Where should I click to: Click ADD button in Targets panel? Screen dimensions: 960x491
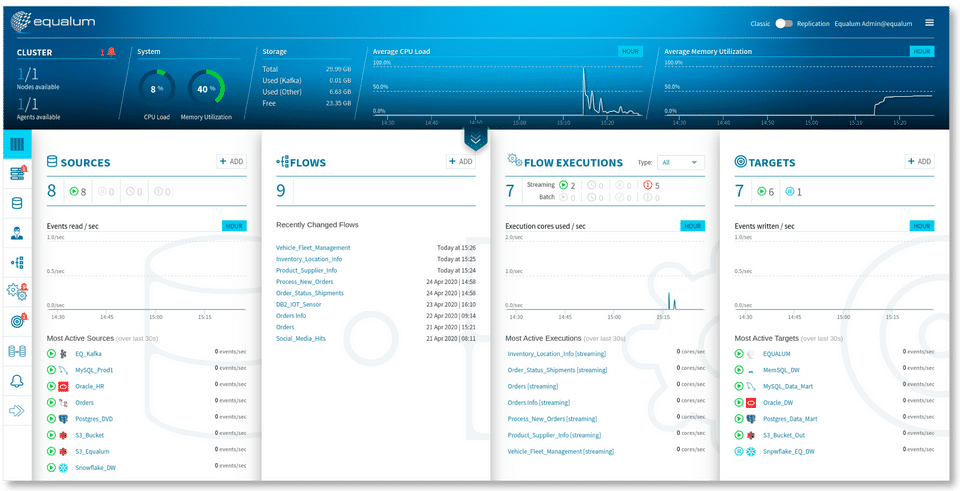920,162
